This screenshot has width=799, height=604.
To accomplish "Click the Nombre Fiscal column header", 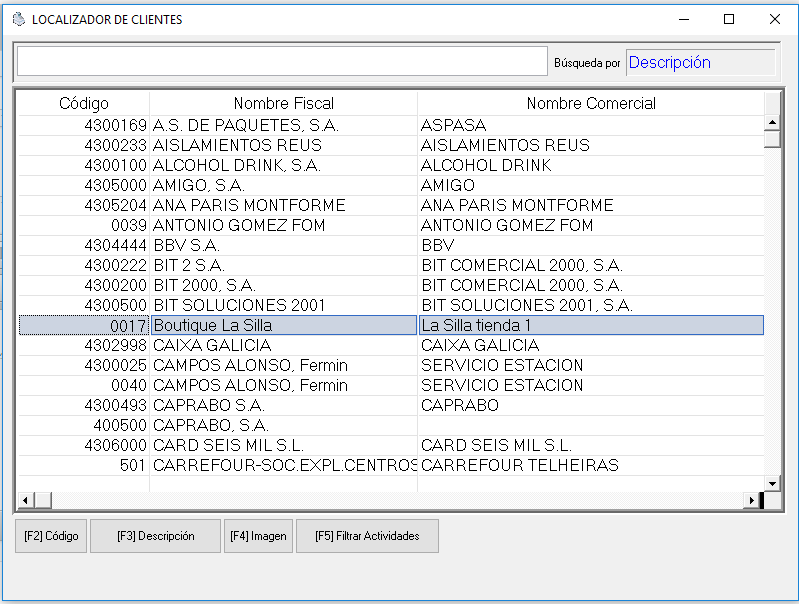I will point(284,103).
